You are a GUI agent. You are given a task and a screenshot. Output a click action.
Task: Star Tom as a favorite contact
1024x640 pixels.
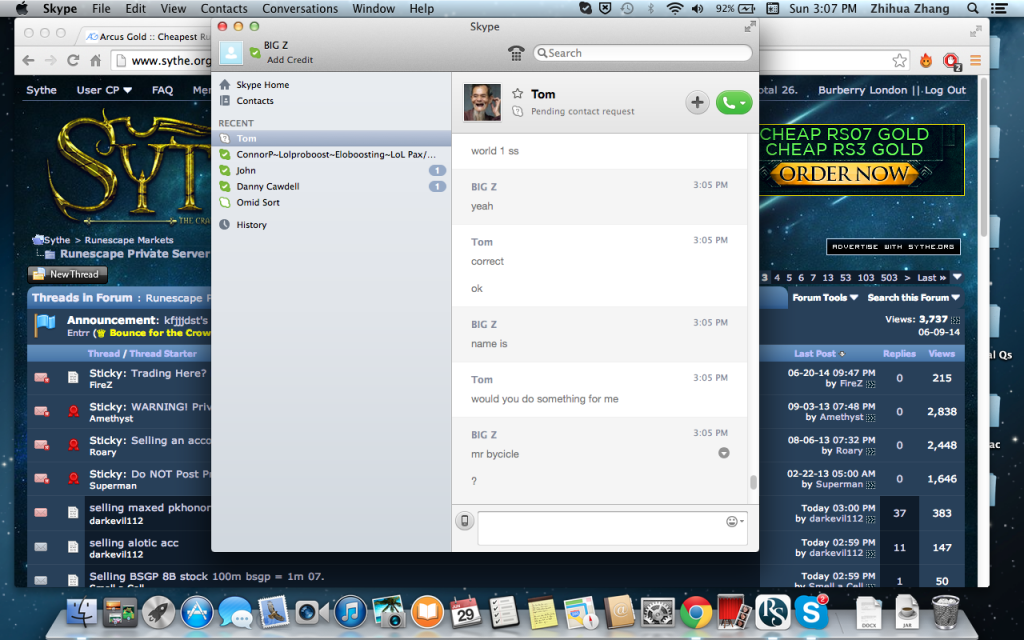pyautogui.click(x=517, y=94)
